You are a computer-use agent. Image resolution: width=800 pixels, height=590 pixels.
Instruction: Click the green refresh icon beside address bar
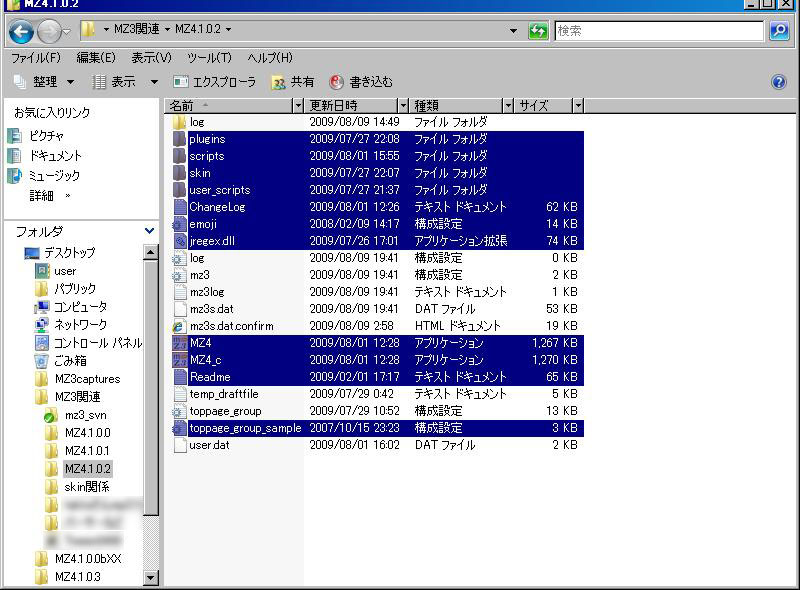[538, 31]
